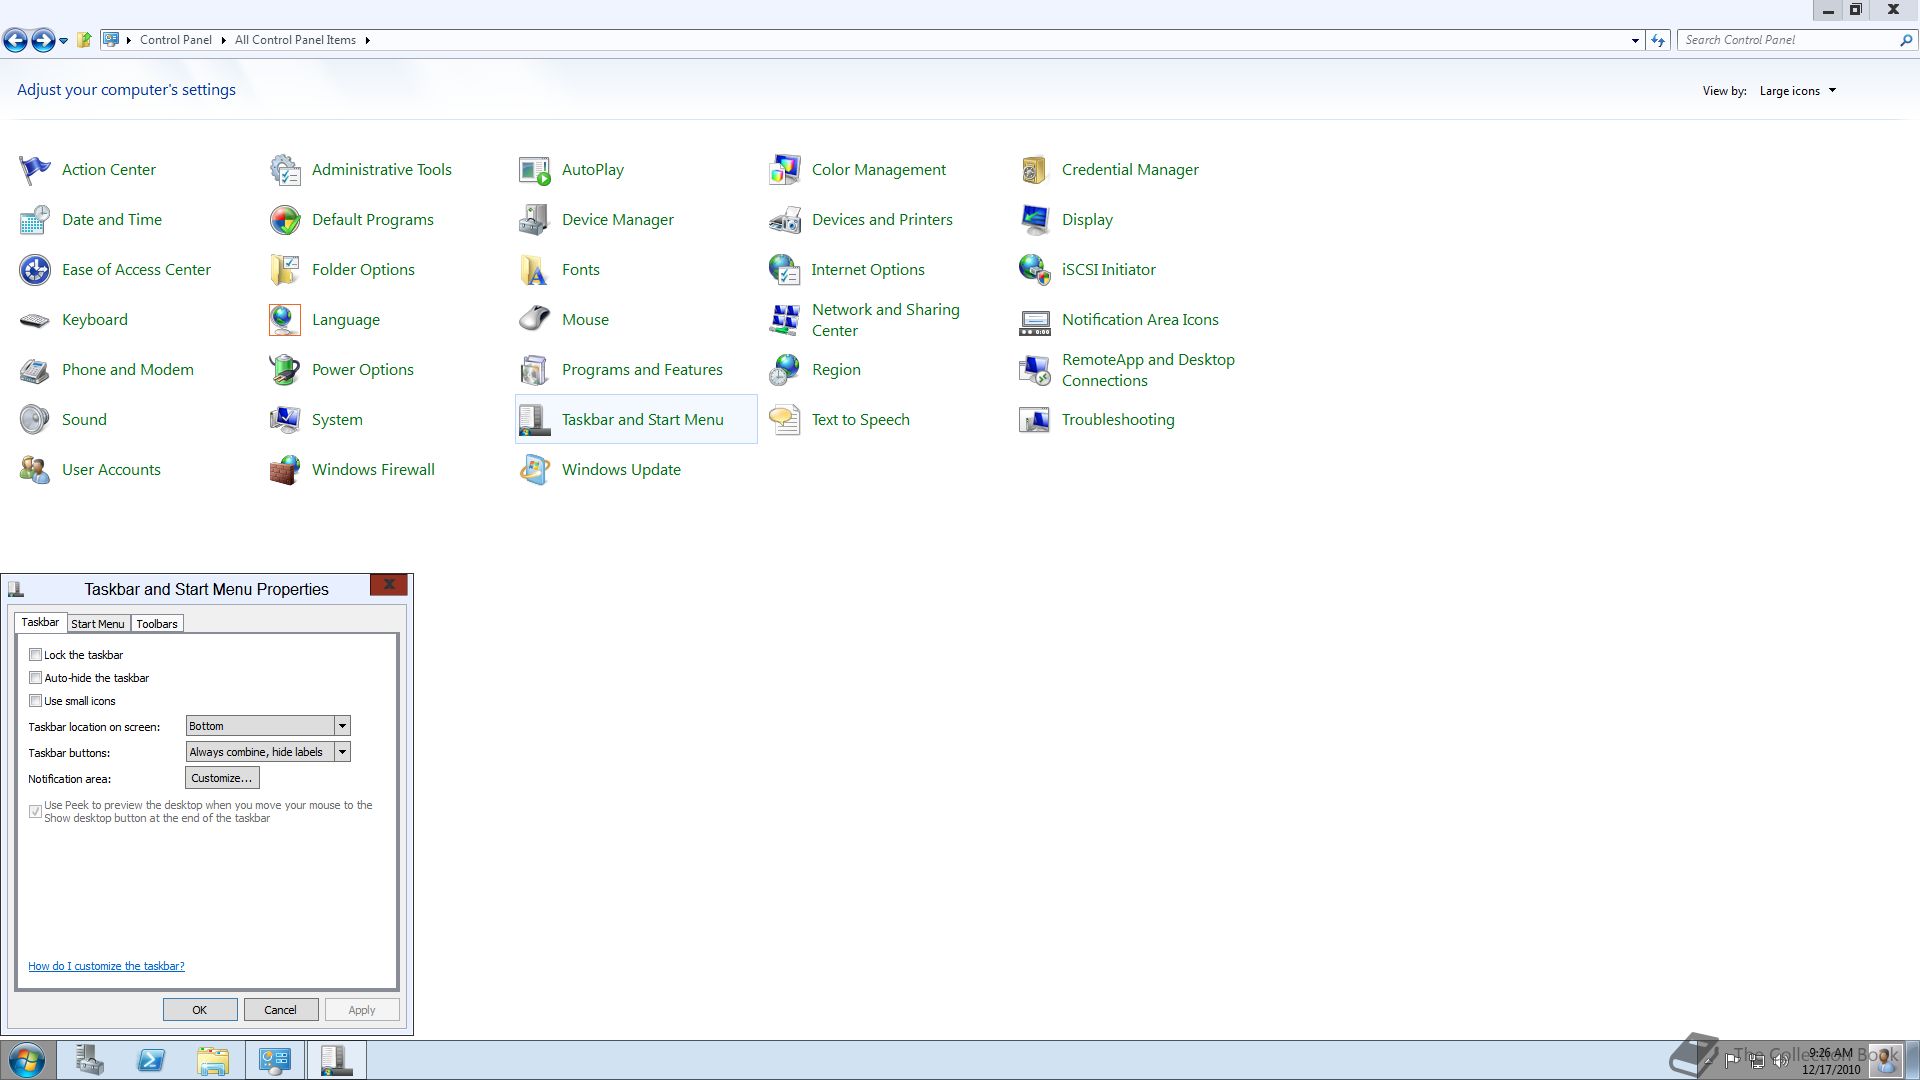The height and width of the screenshot is (1080, 1920).
Task: Expand address bar history dropdown arrow
Action: (1635, 41)
